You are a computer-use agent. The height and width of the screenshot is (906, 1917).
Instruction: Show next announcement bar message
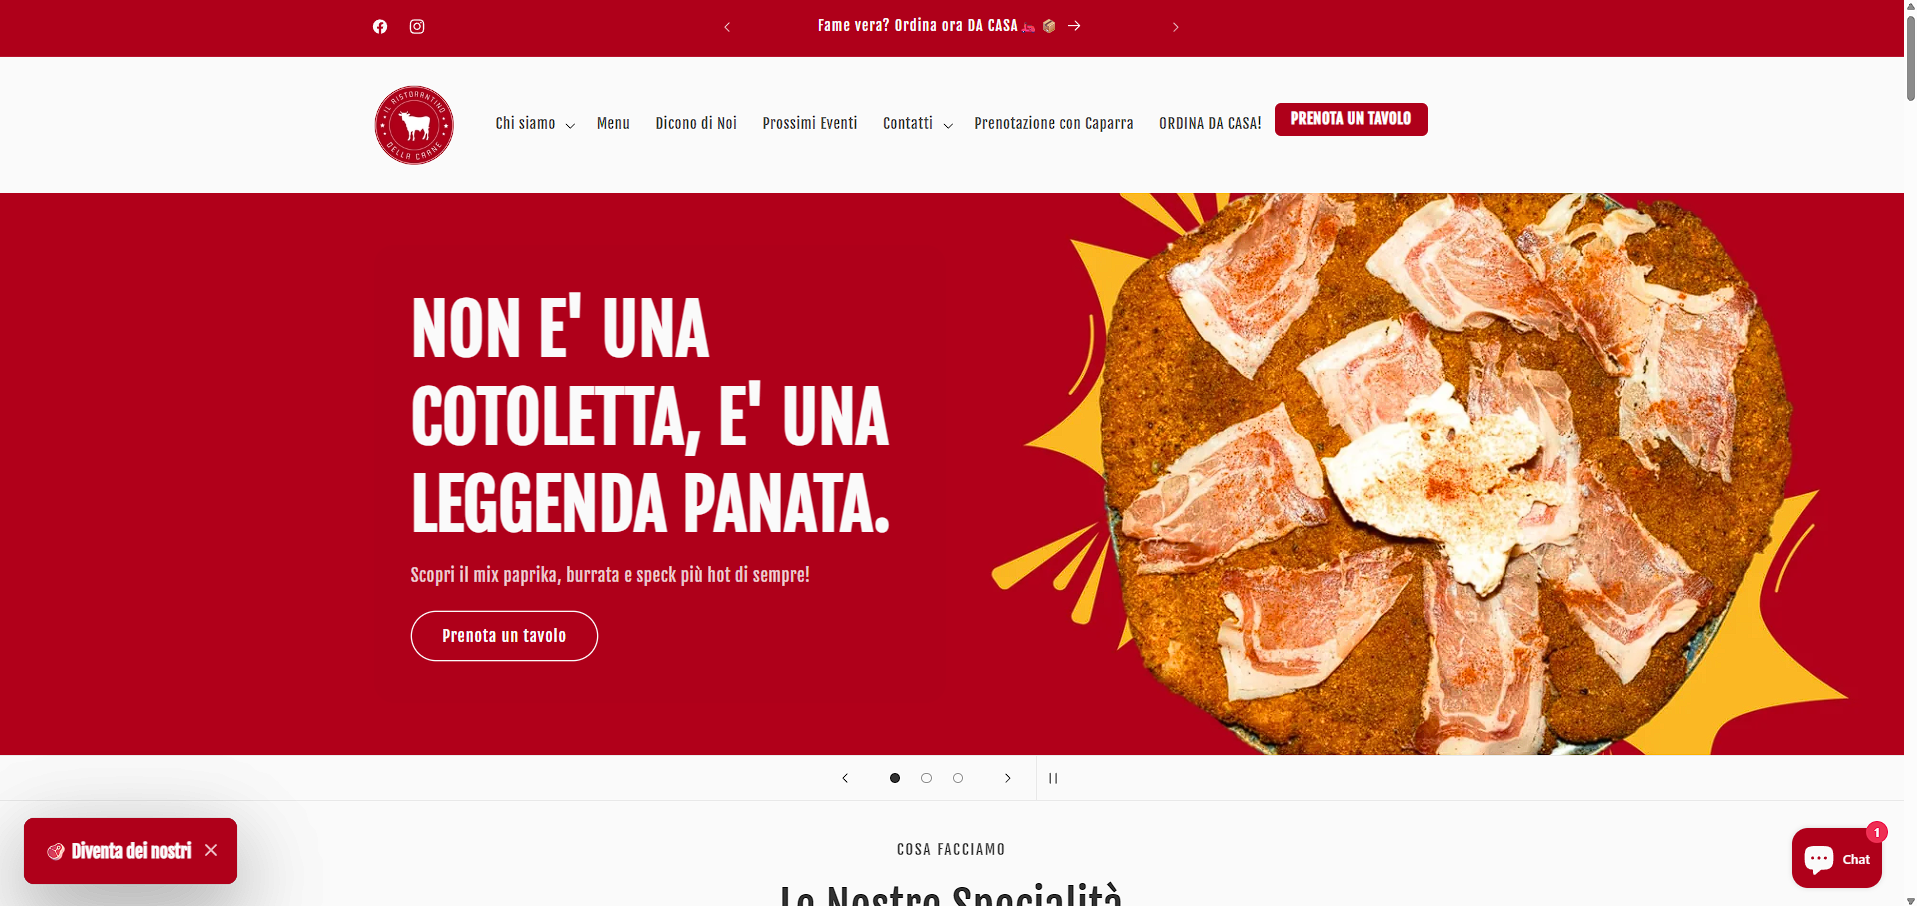[x=1176, y=27]
